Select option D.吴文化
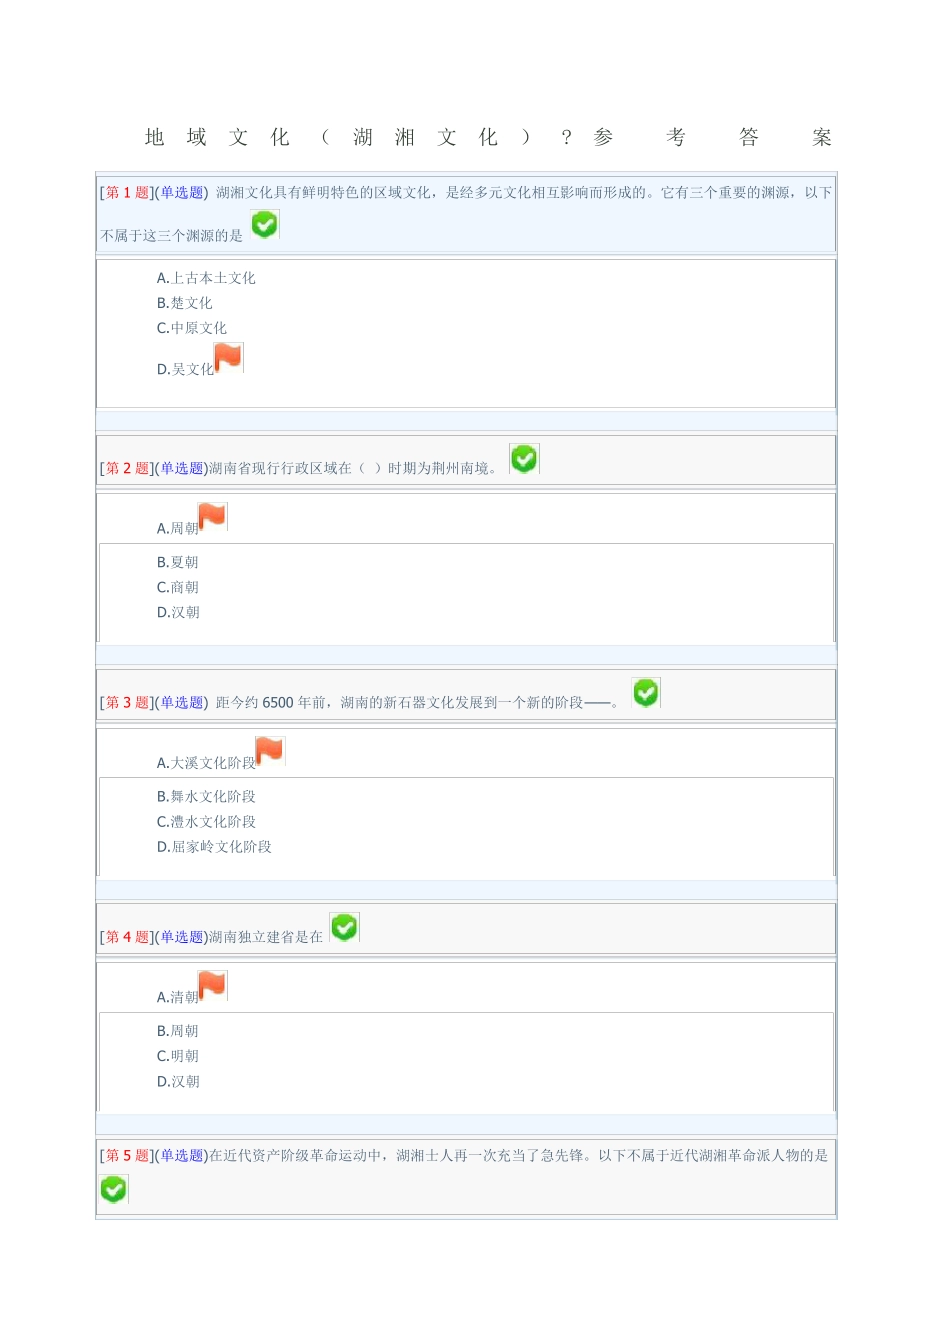950x1344 pixels. click(185, 369)
